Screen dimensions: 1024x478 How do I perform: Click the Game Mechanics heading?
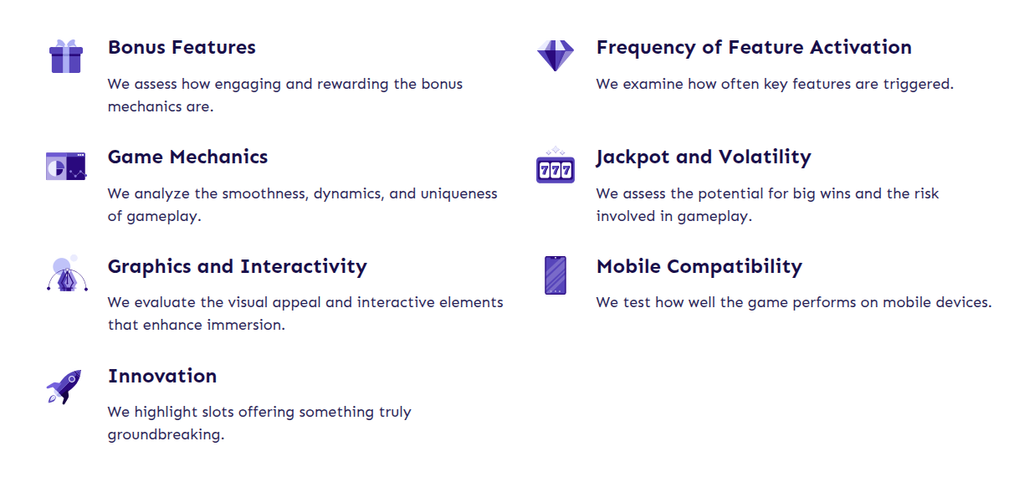point(187,157)
